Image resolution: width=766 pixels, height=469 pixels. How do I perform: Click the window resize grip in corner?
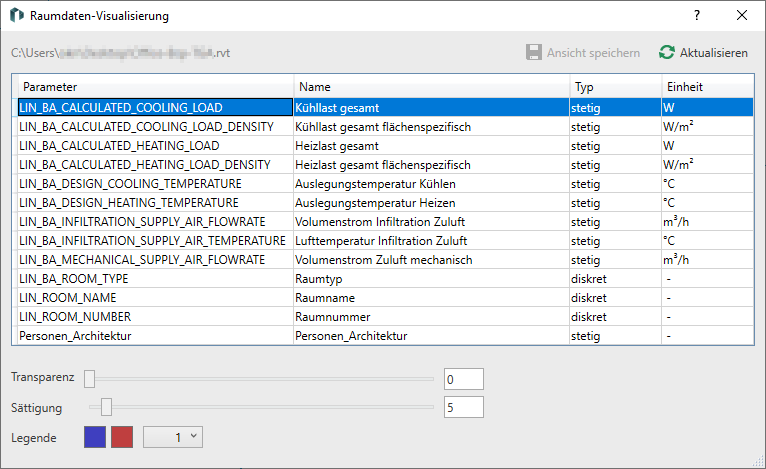(759, 462)
